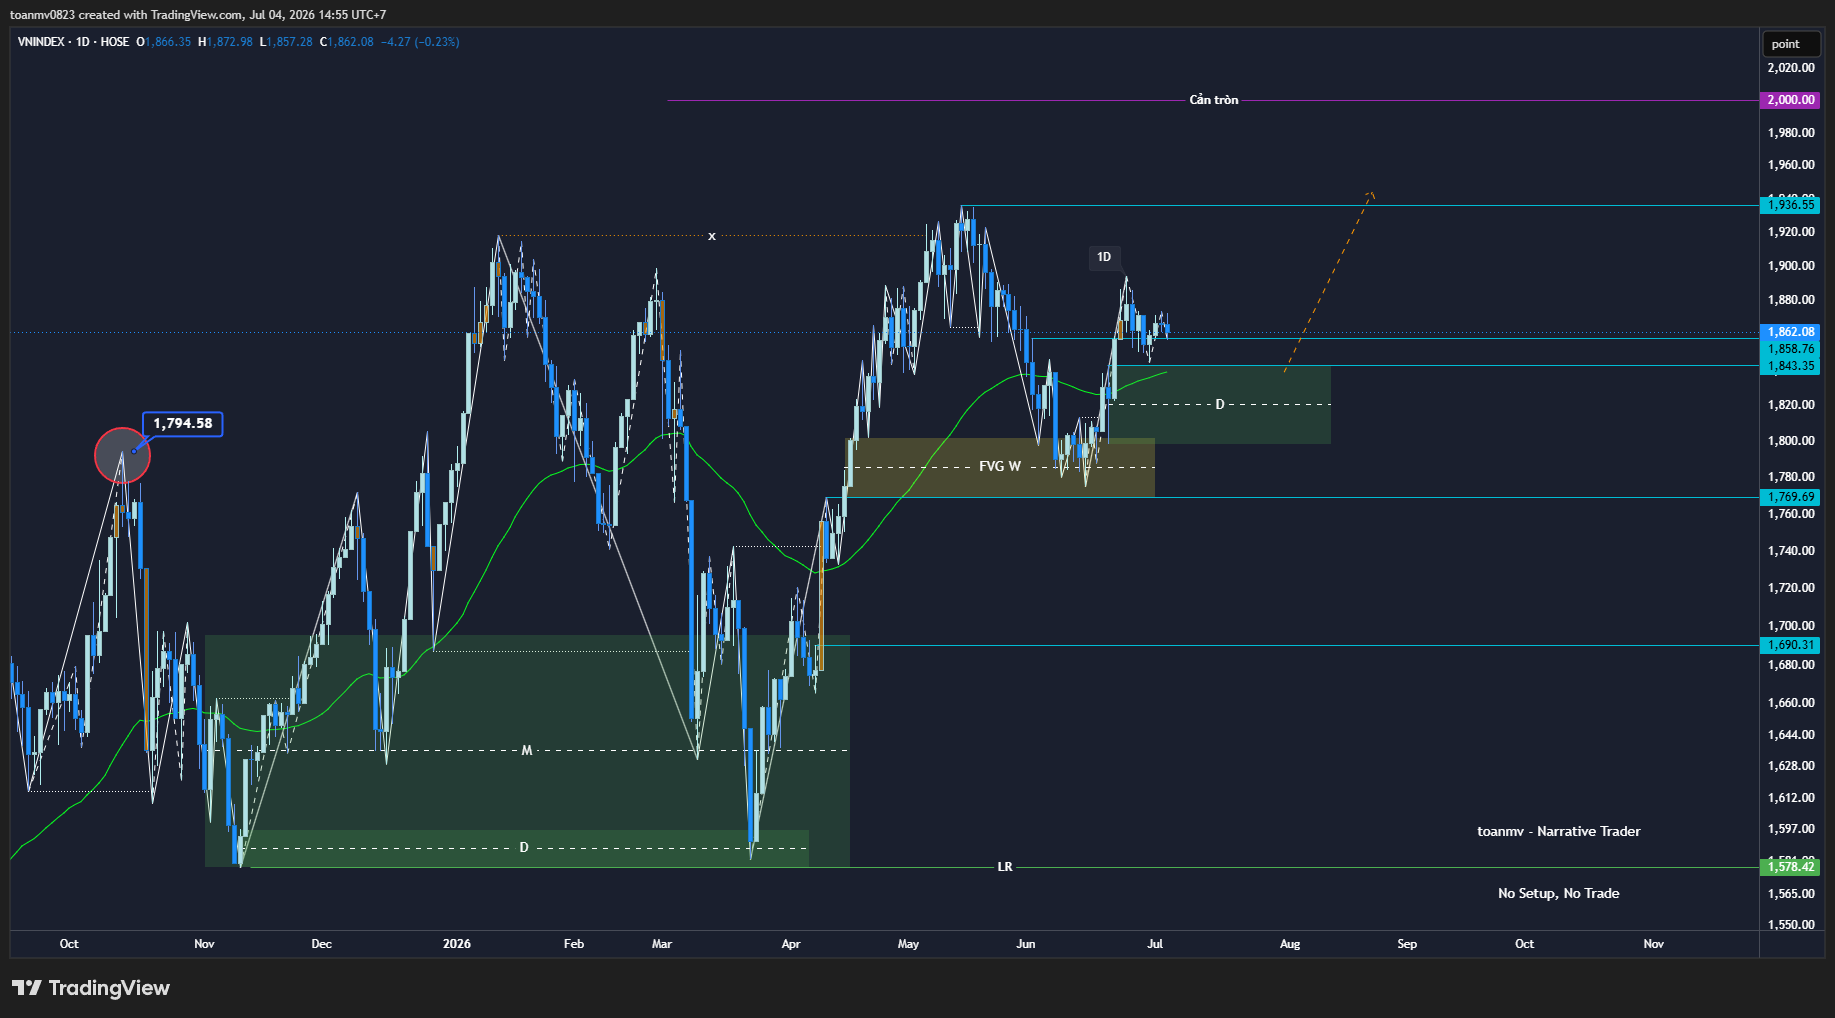Viewport: 1835px width, 1018px height.
Task: Click the red circle marker at October peak
Action: pos(122,456)
